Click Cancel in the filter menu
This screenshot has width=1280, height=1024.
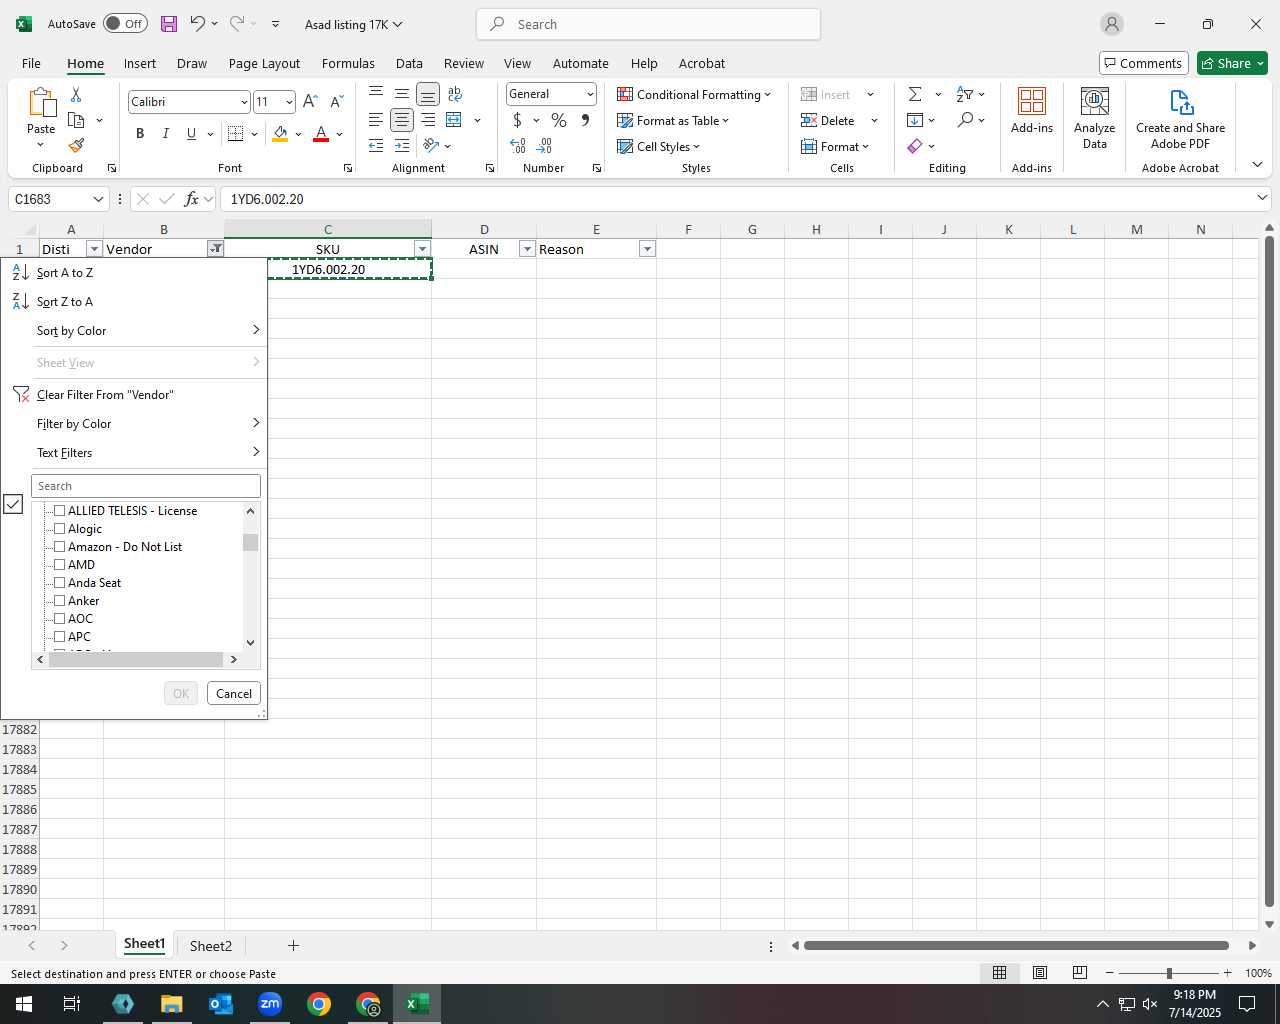[x=234, y=694]
